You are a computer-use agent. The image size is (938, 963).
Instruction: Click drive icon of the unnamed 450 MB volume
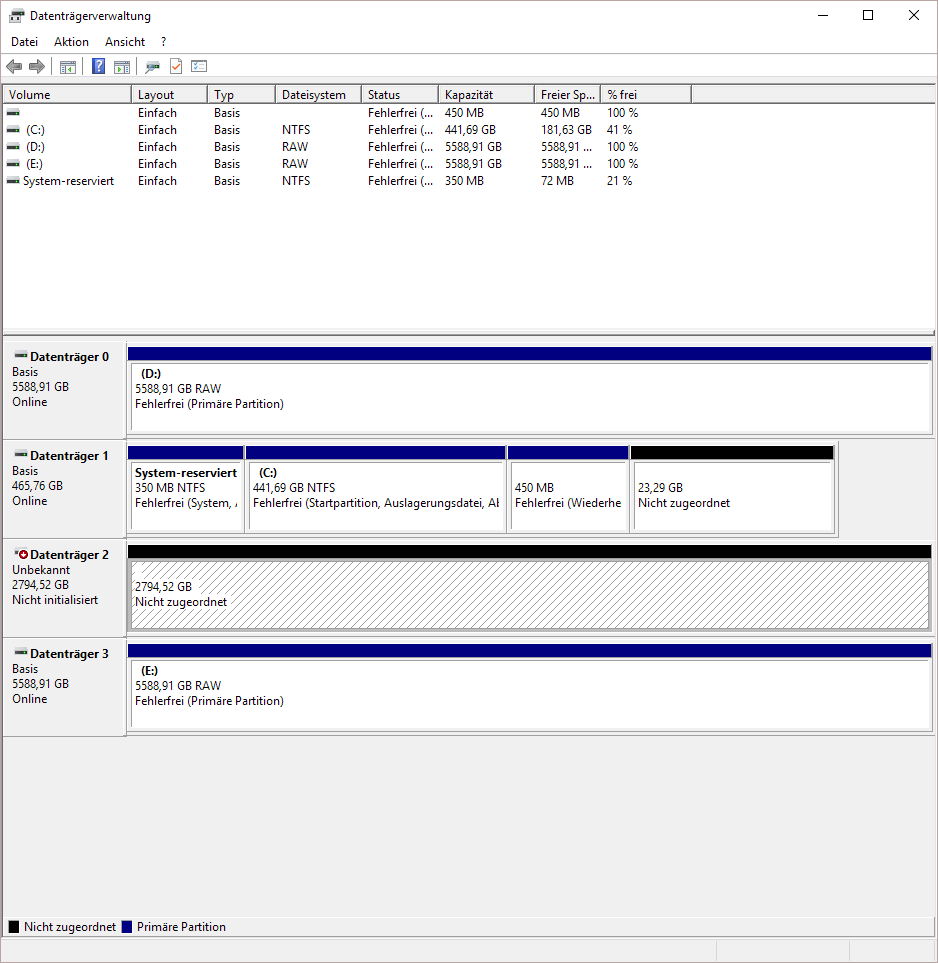tap(13, 112)
